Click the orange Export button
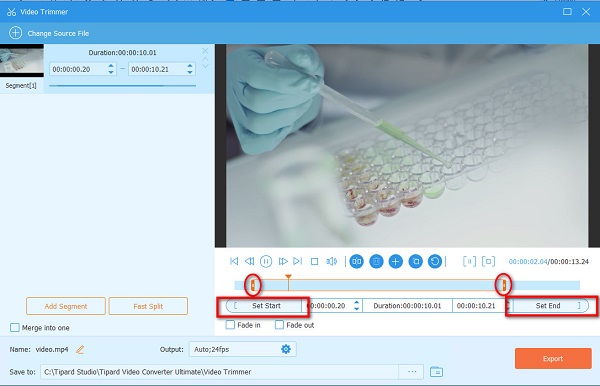The image size is (600, 386). click(x=553, y=358)
